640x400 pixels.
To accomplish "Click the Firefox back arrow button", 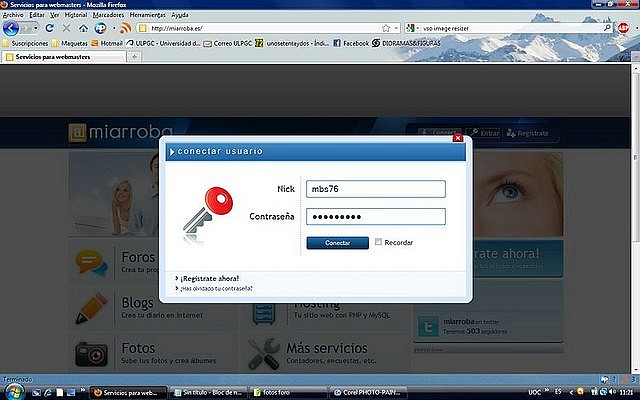I will pos(11,28).
